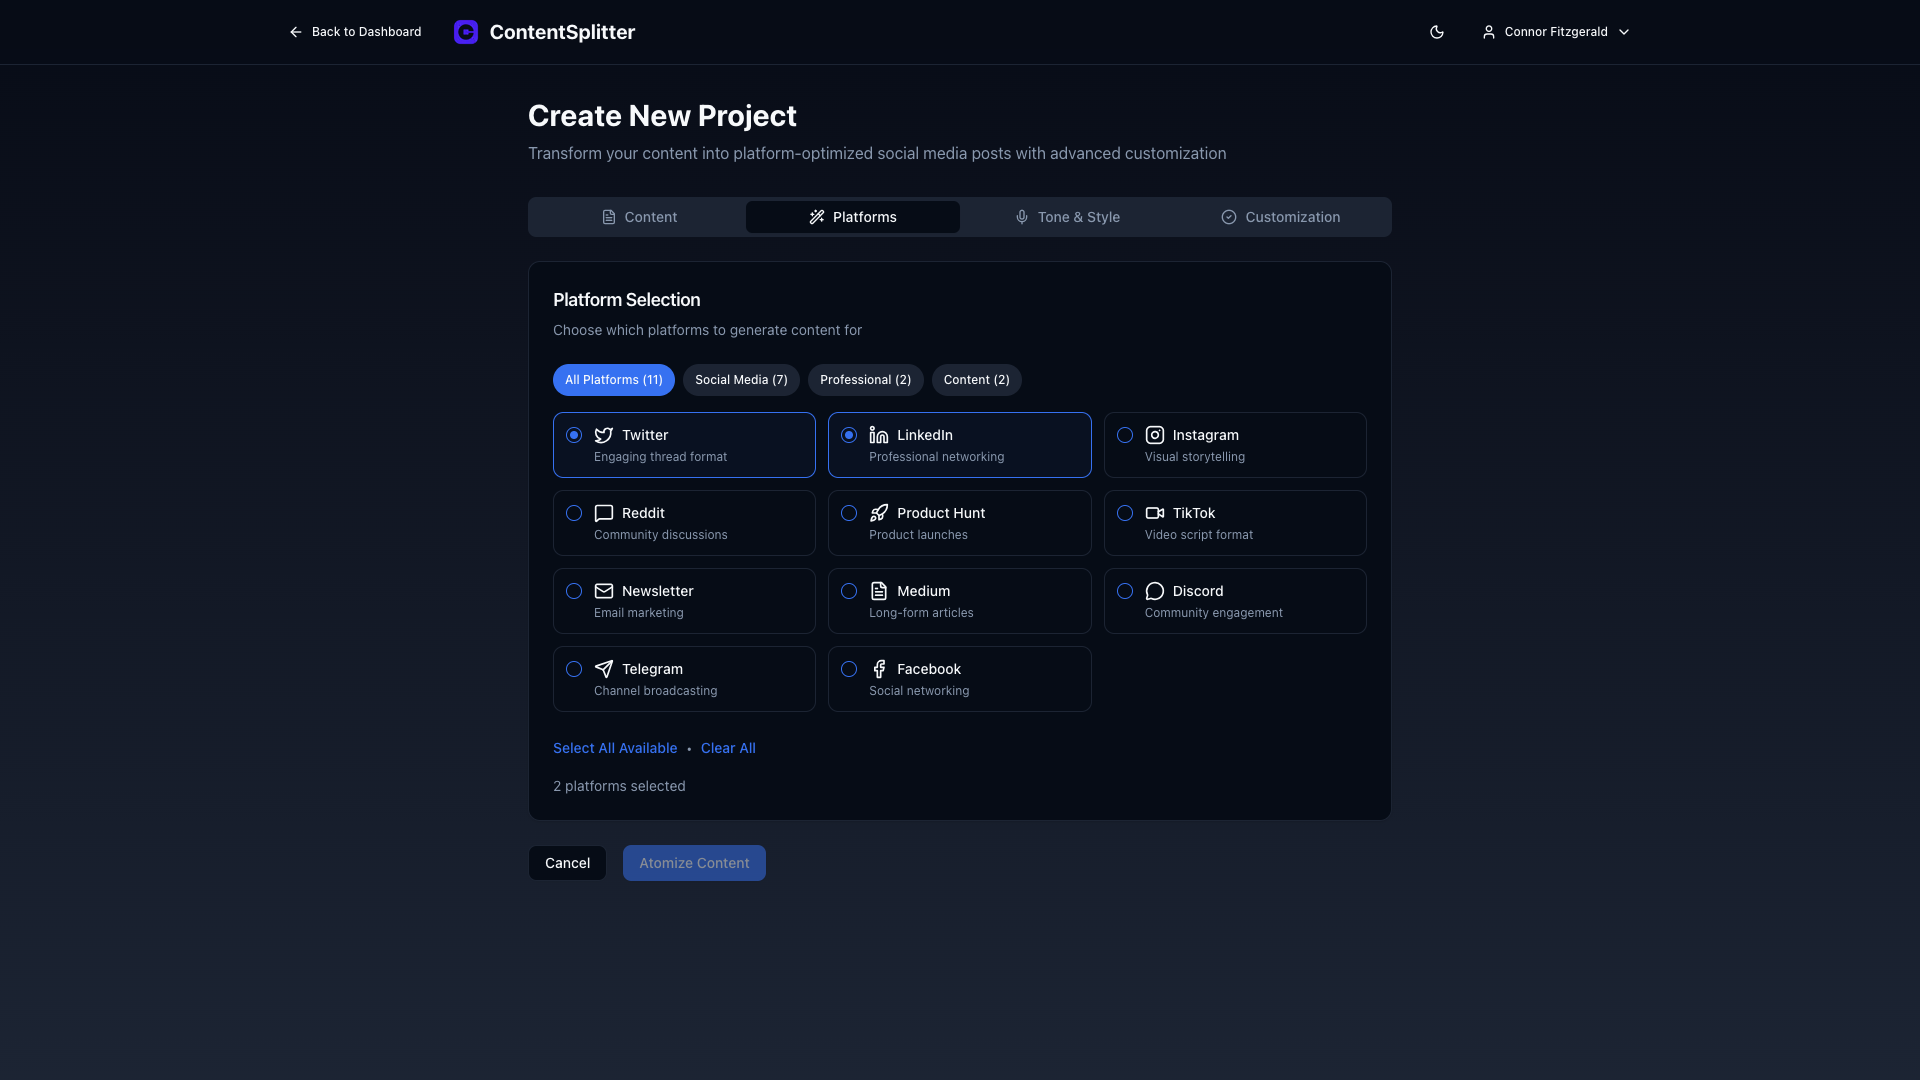Click the ContentSplitter brand name
This screenshot has width=1920, height=1080.
(x=562, y=32)
